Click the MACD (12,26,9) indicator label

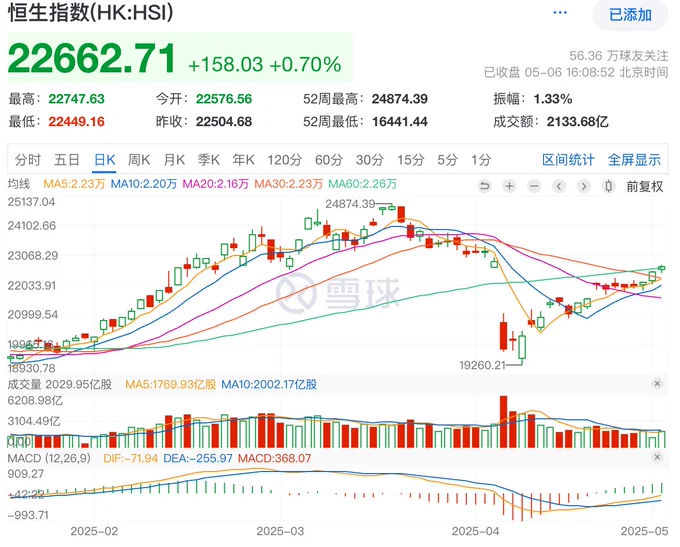[x=49, y=458]
